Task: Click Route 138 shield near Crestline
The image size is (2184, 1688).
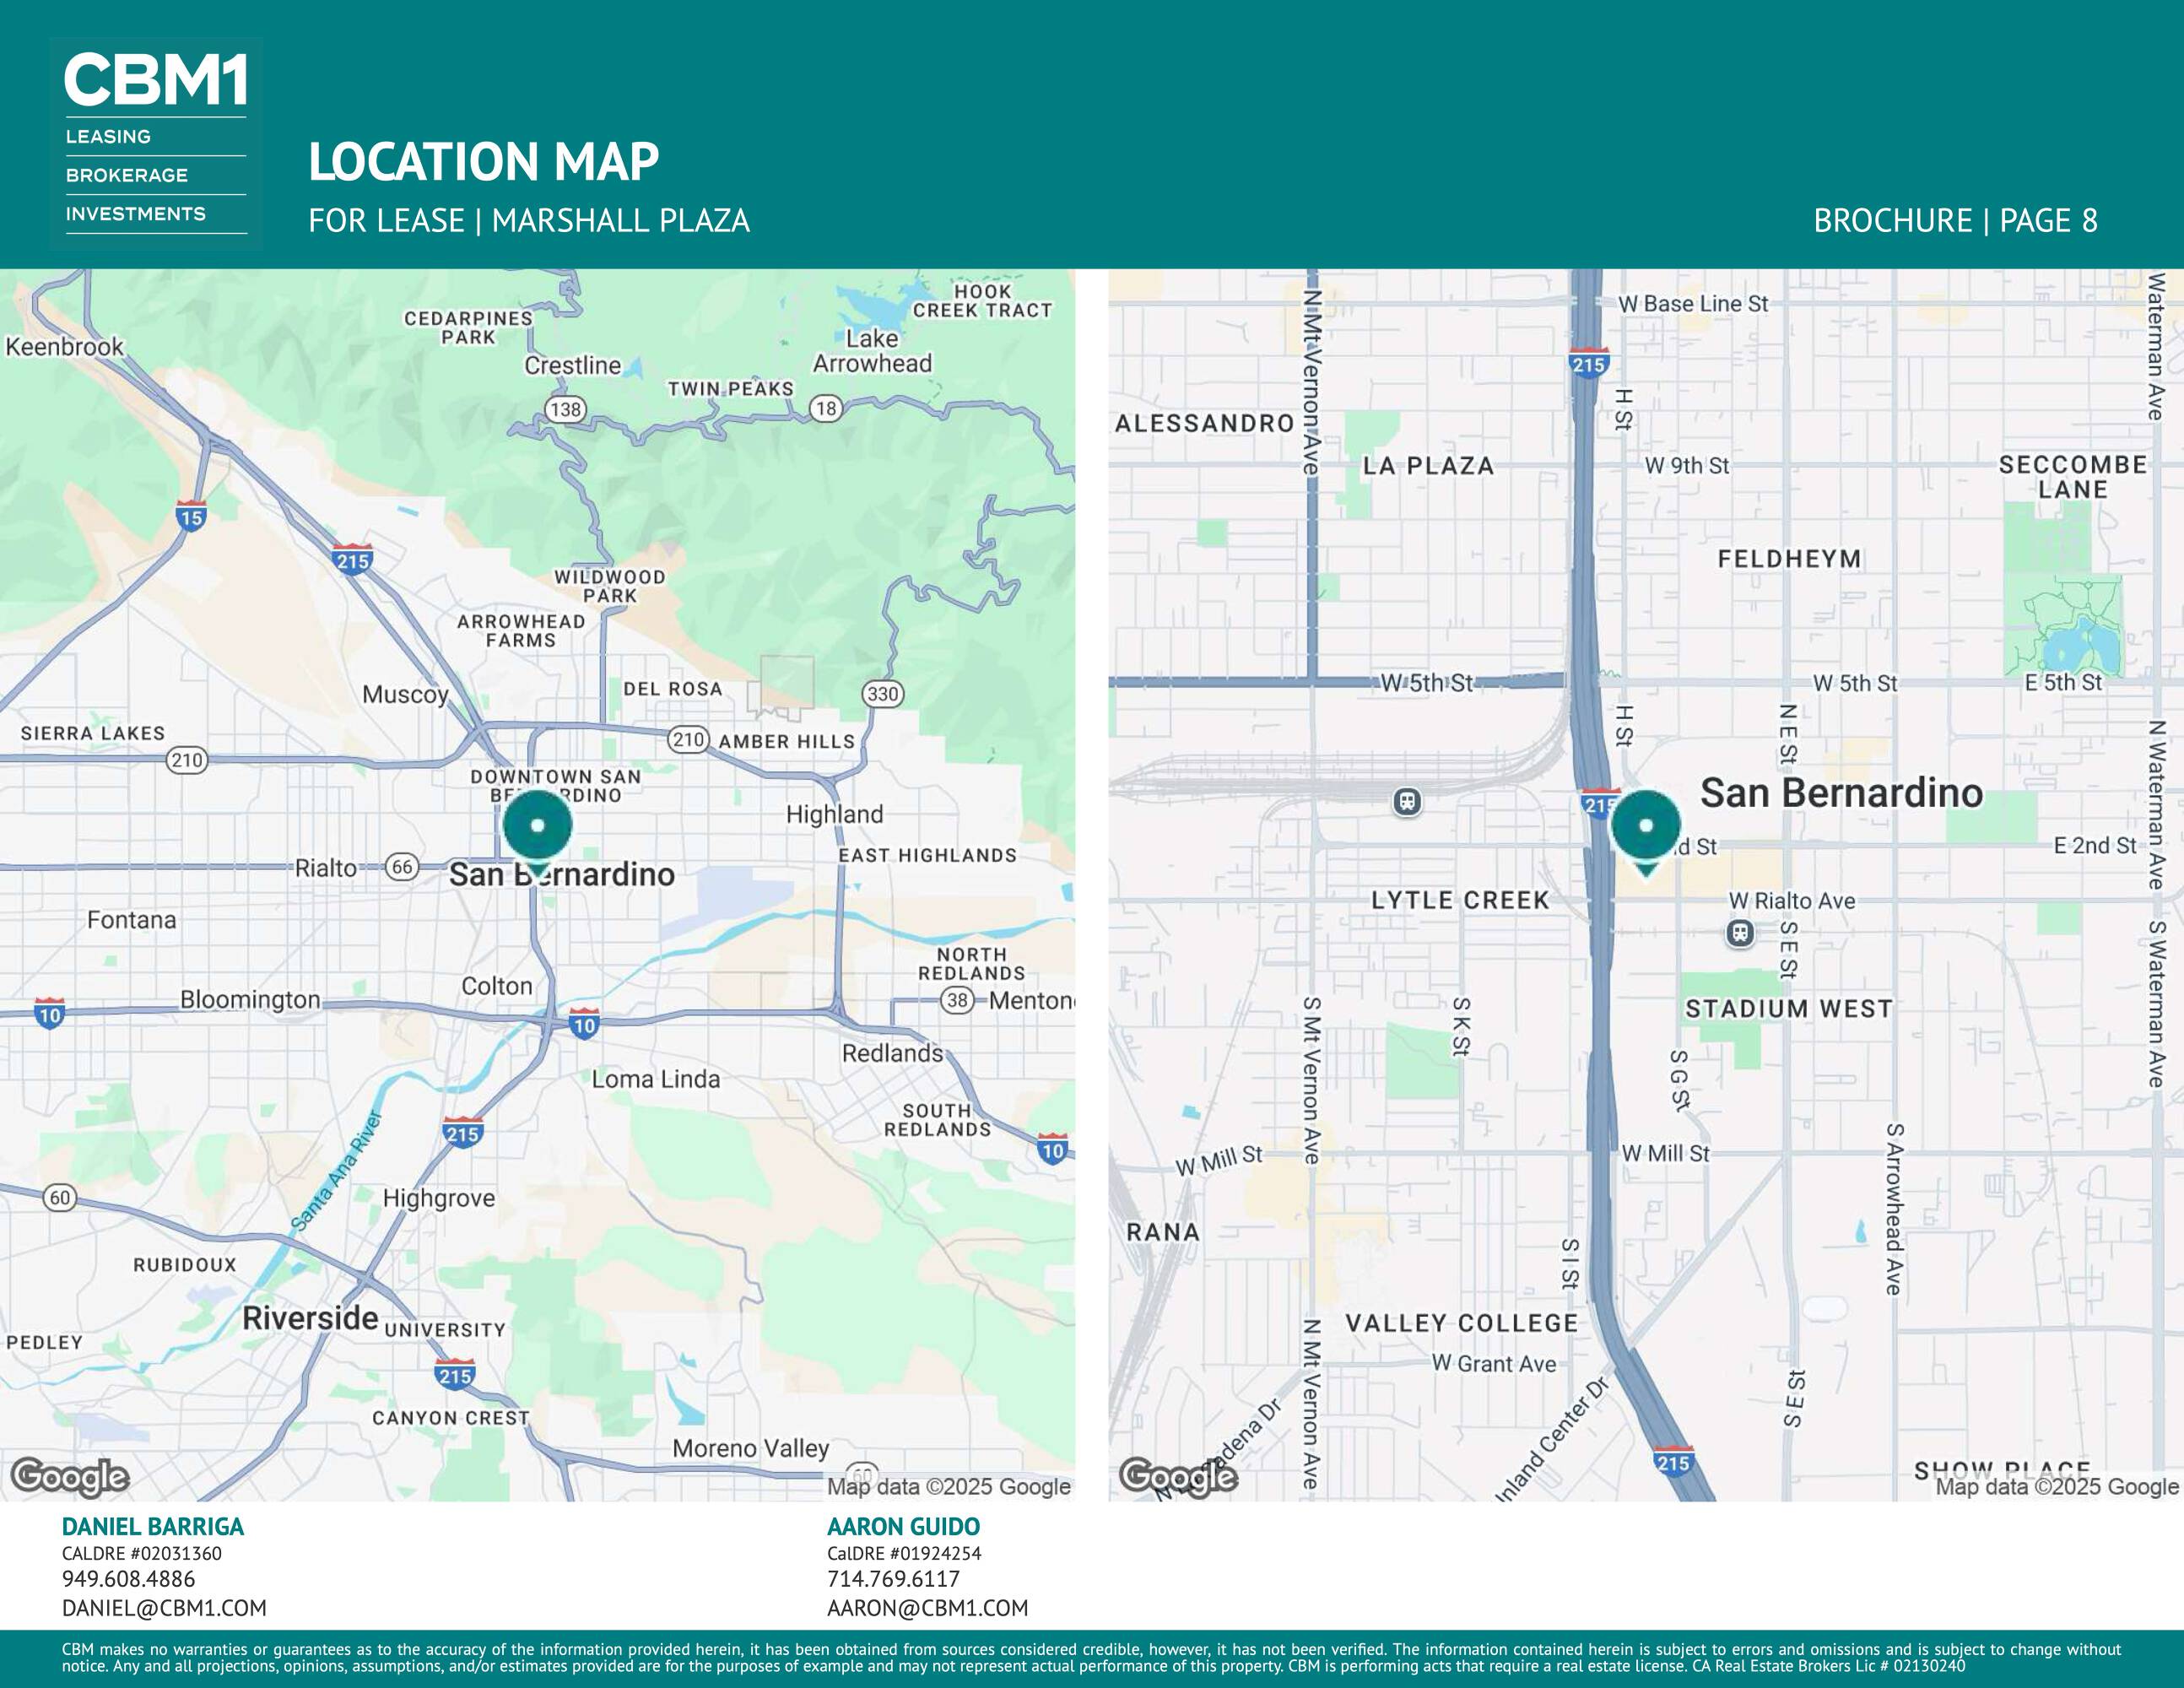Action: [565, 409]
